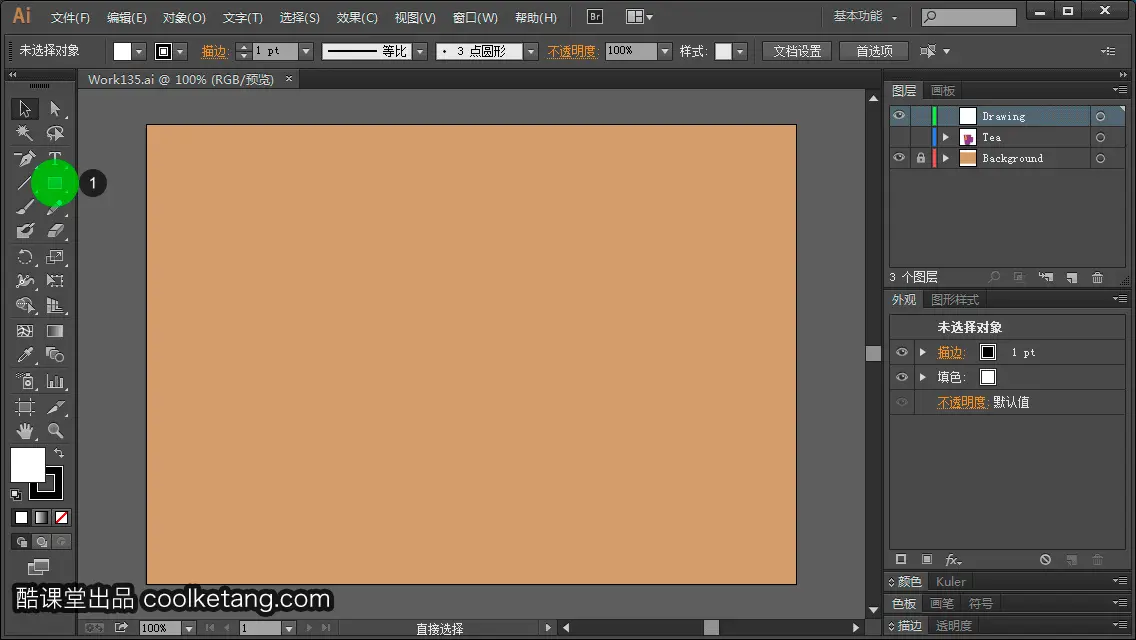Viewport: 1136px width, 640px height.
Task: Expand 填色 row in Appearance panel
Action: tap(923, 377)
